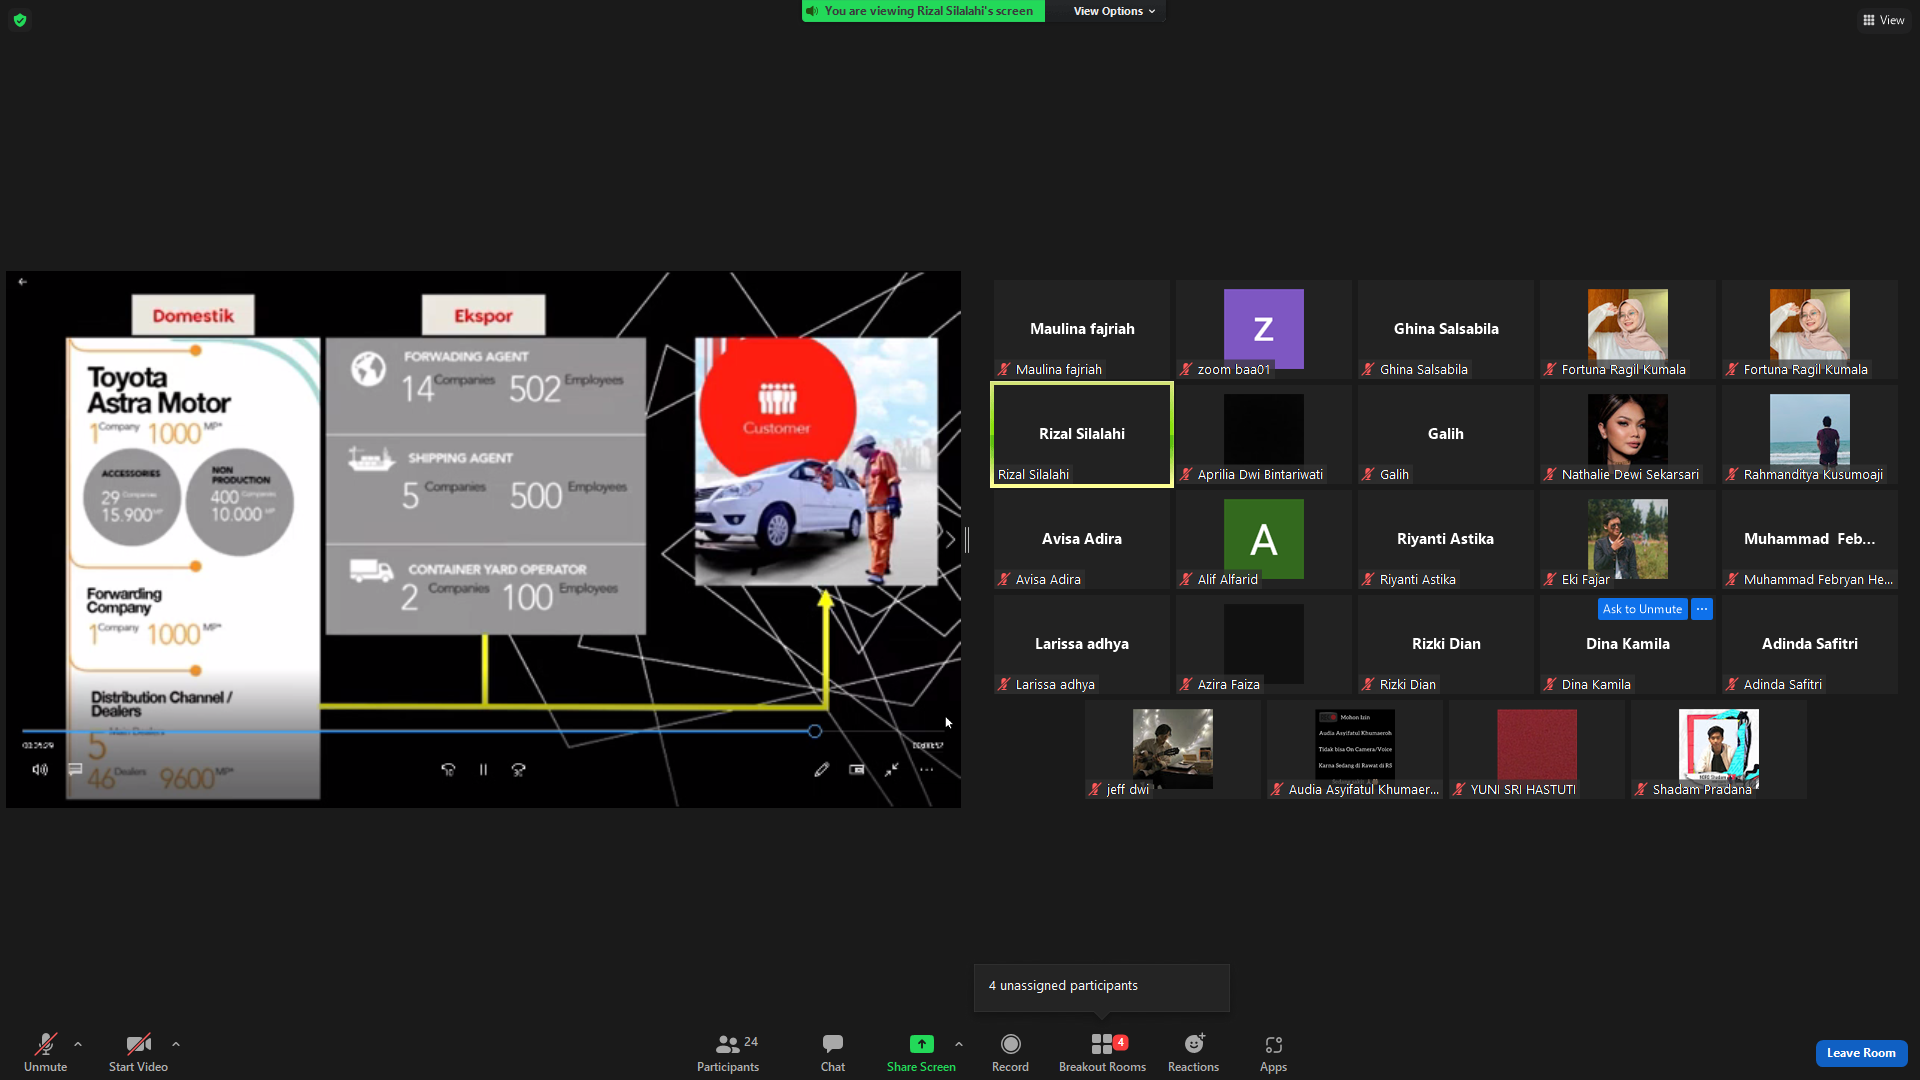Leave the room
The width and height of the screenshot is (1920, 1080).
pos(1861,1053)
